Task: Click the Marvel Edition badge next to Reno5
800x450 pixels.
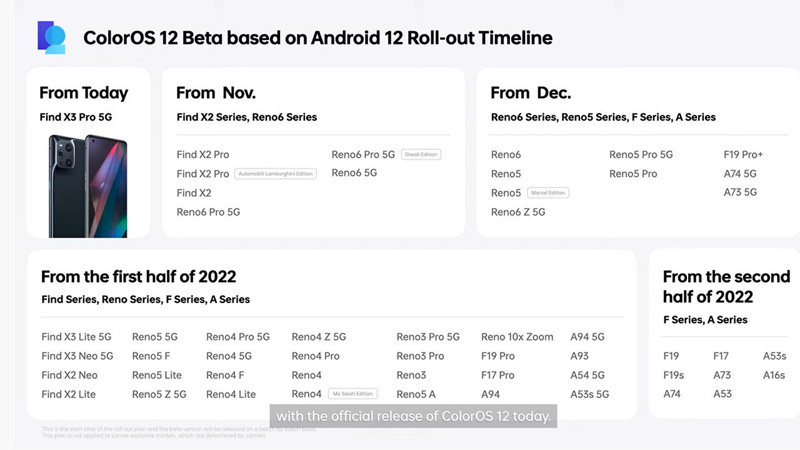Action: tap(548, 193)
